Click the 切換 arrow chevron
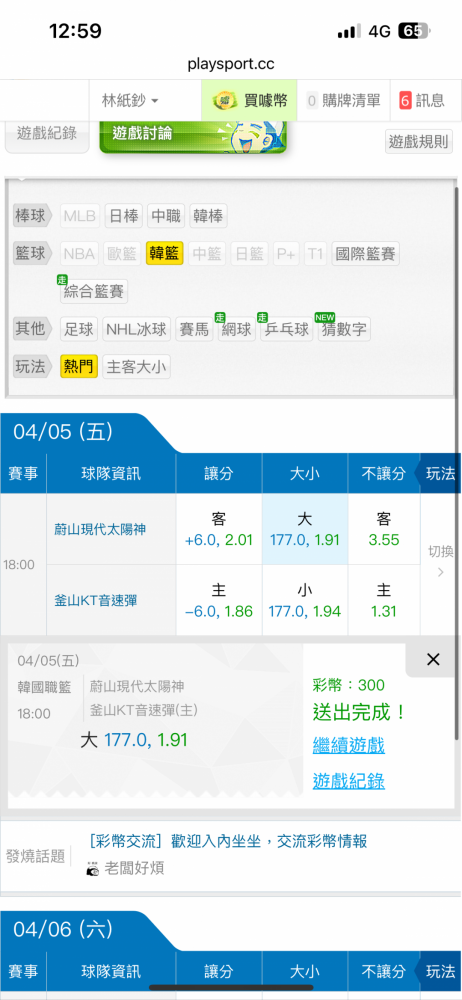Viewport: 462px width, 1000px height. pos(440,572)
